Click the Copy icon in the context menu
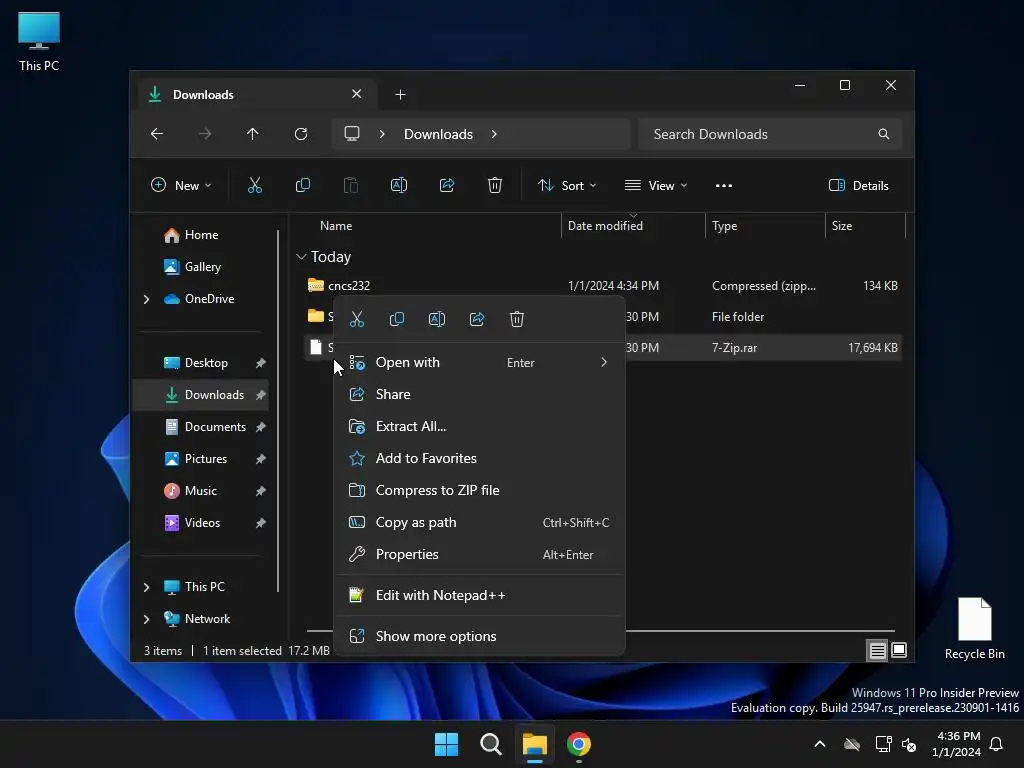 (396, 319)
